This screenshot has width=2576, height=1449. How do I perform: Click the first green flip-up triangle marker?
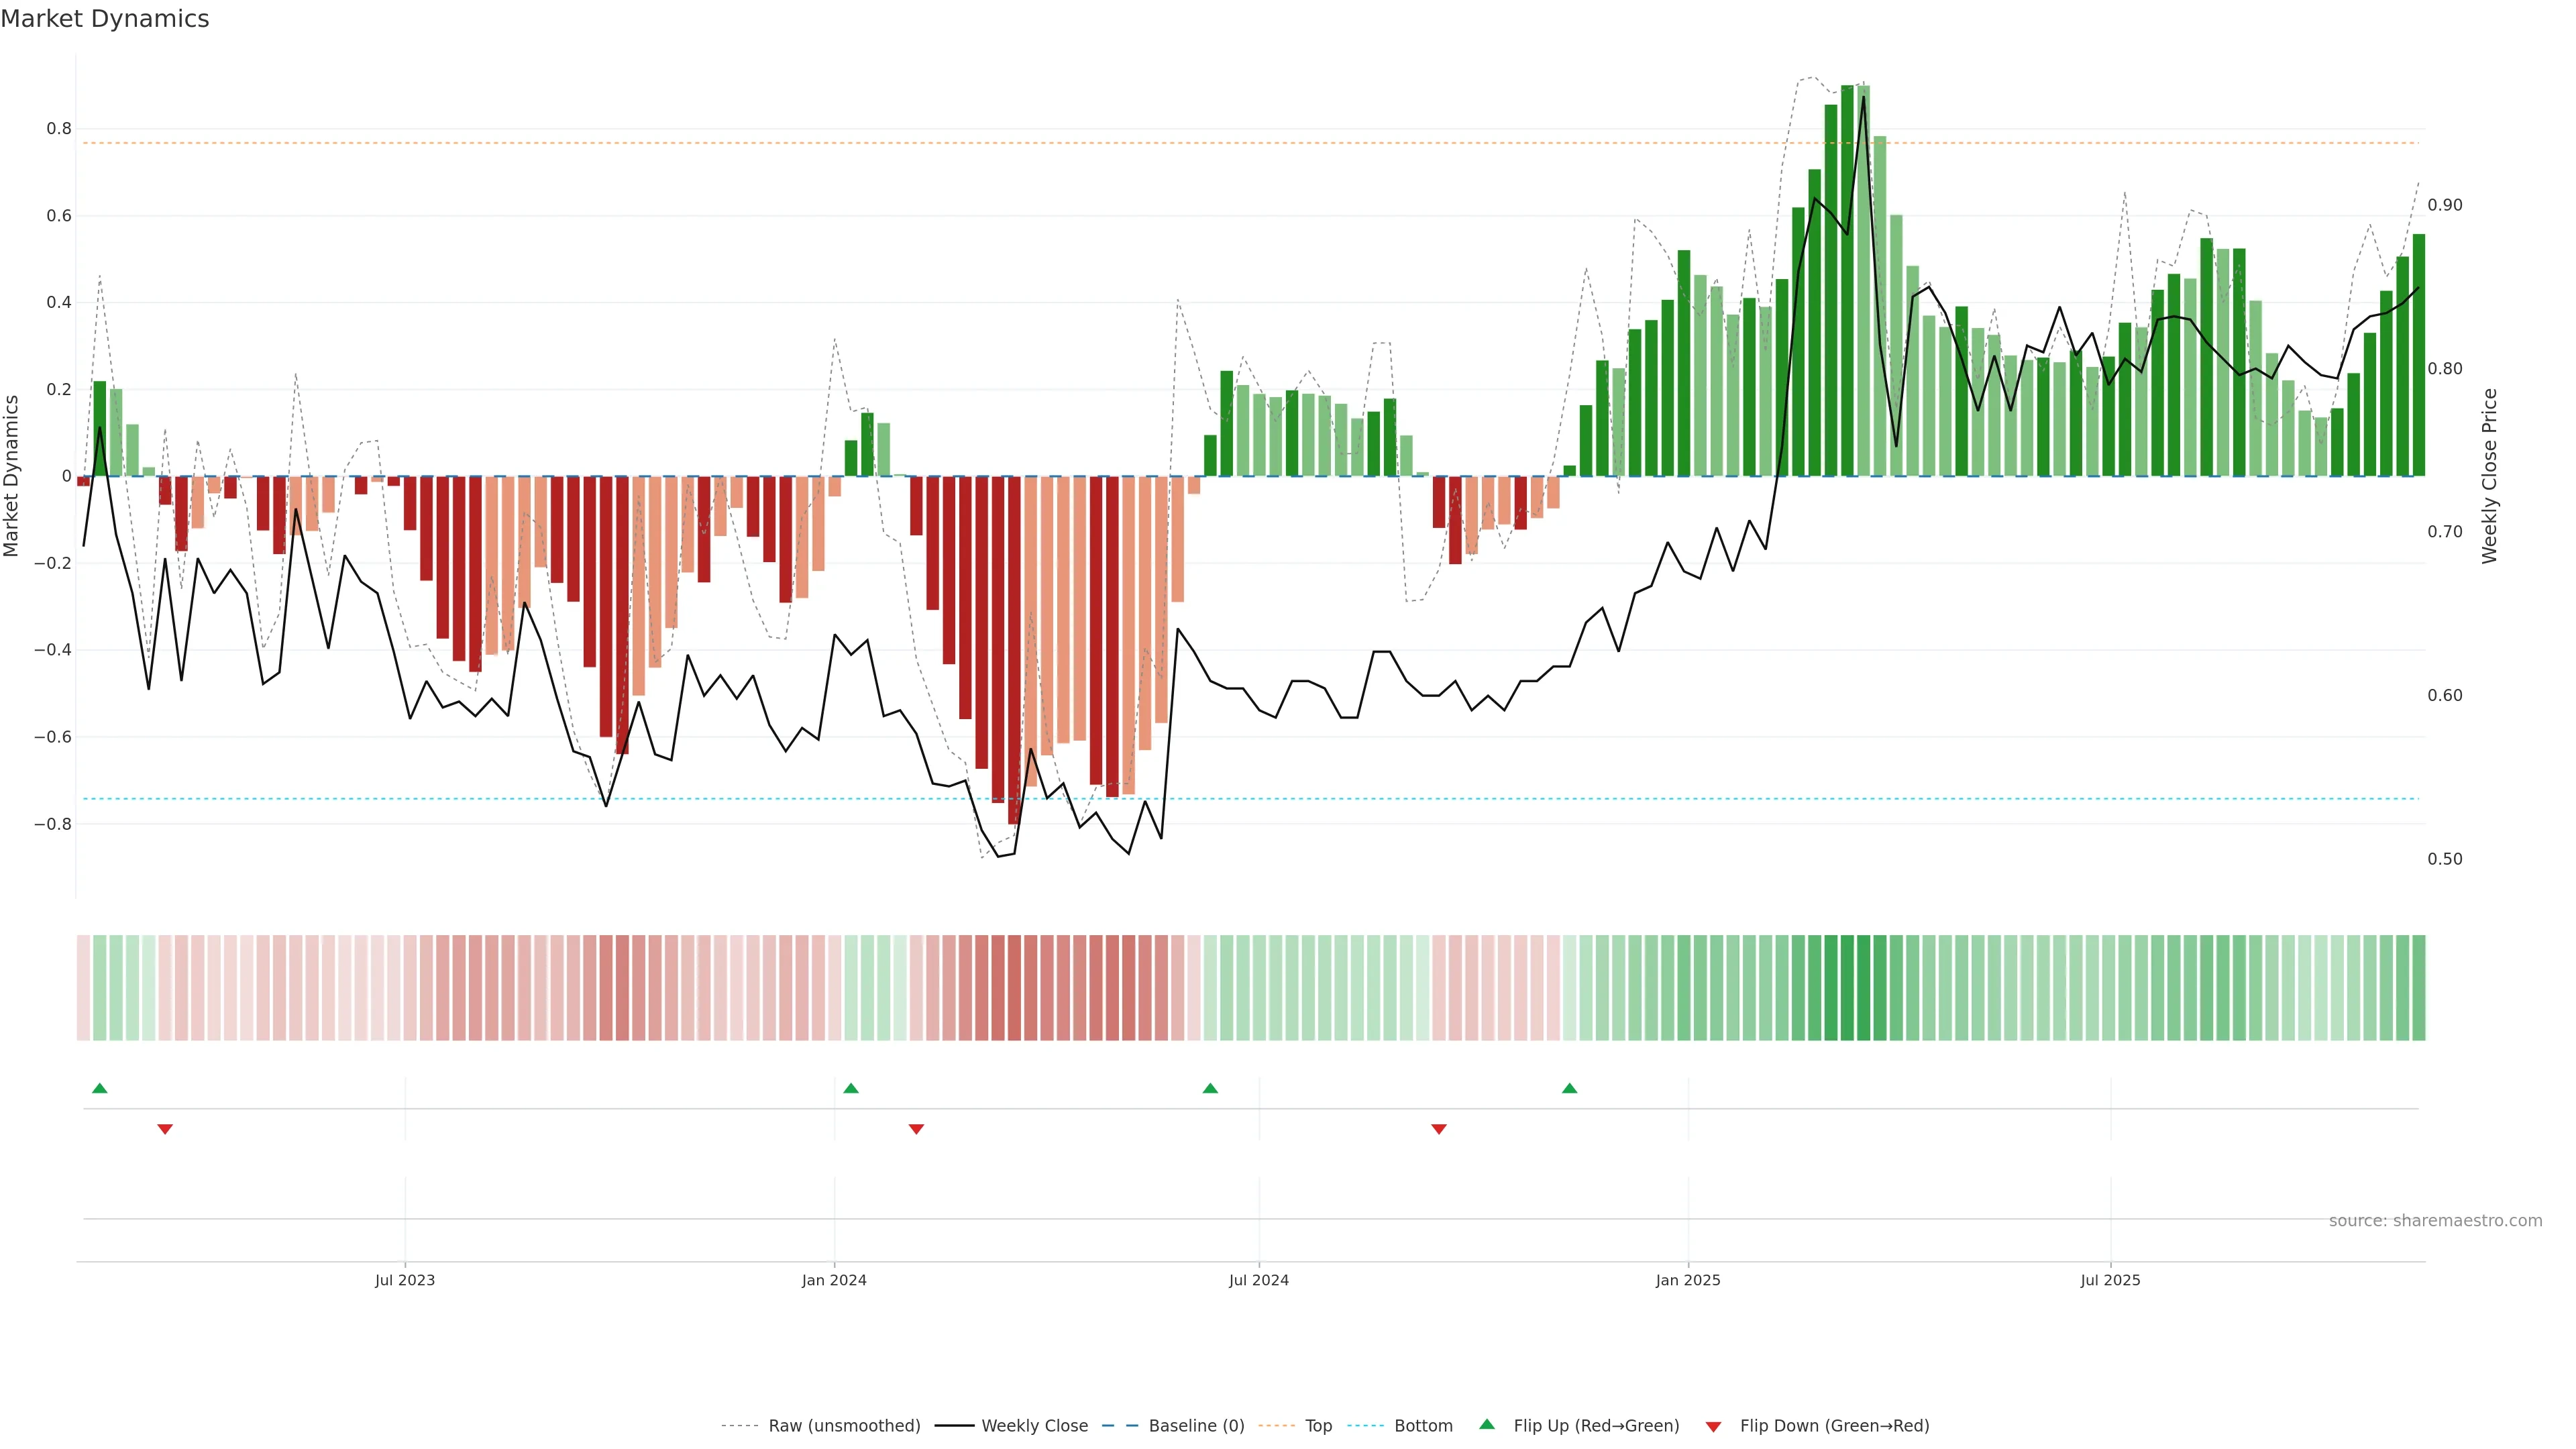(99, 1088)
